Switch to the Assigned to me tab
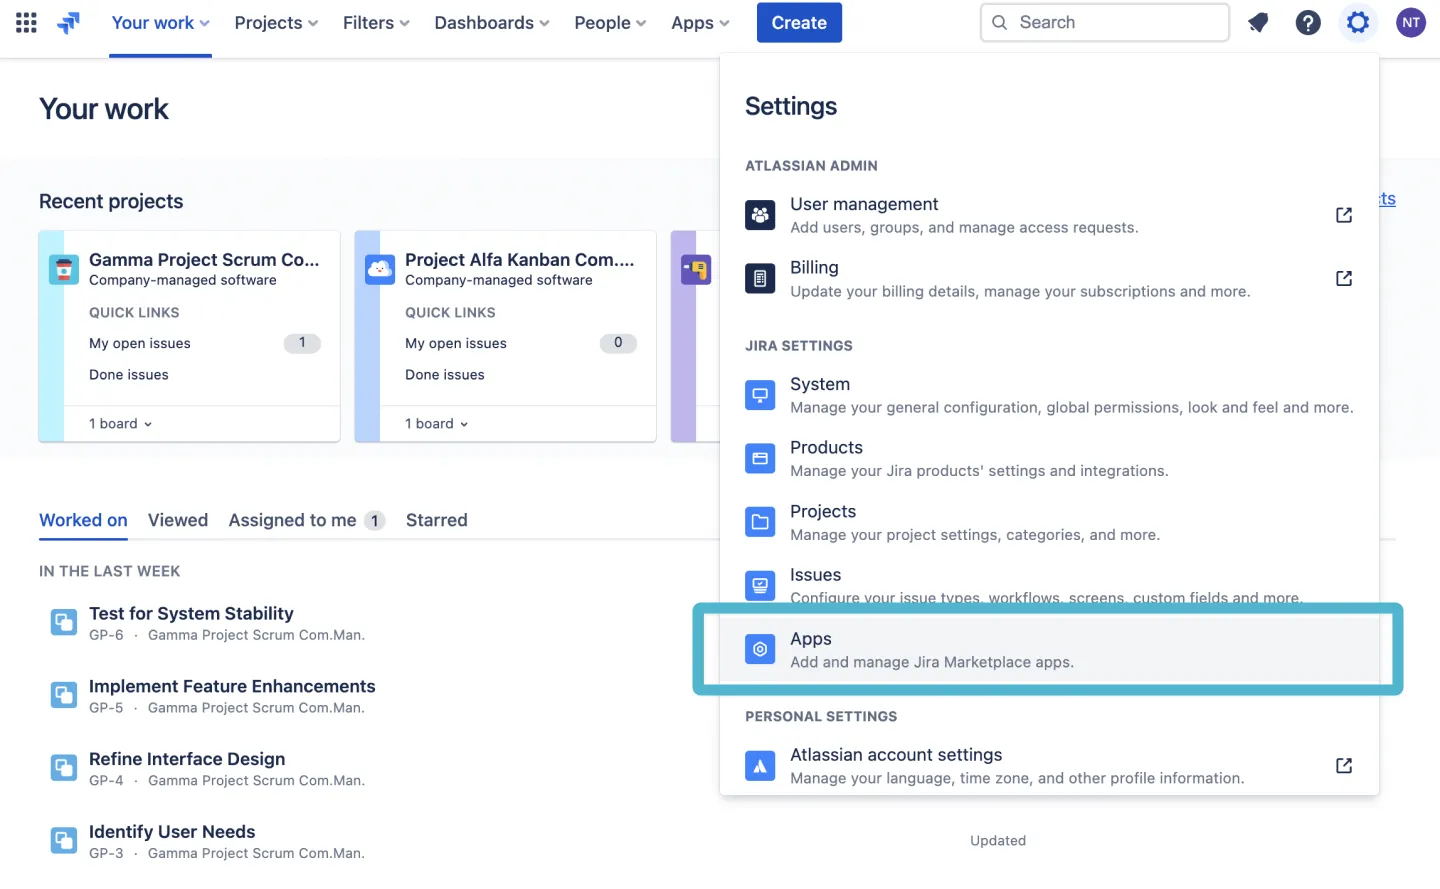 tap(292, 520)
